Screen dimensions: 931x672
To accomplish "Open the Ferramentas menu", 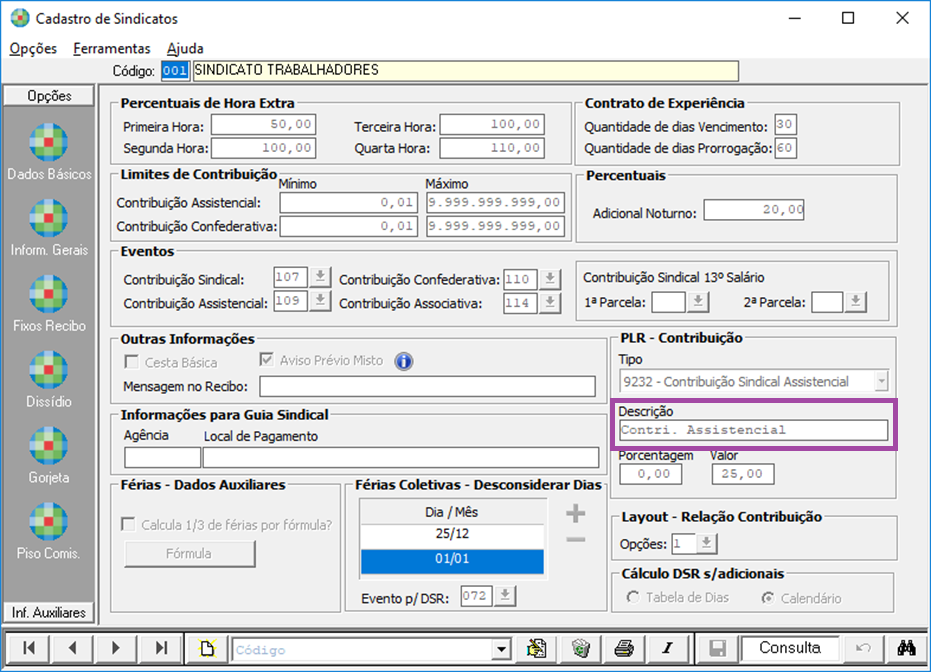I will point(112,49).
